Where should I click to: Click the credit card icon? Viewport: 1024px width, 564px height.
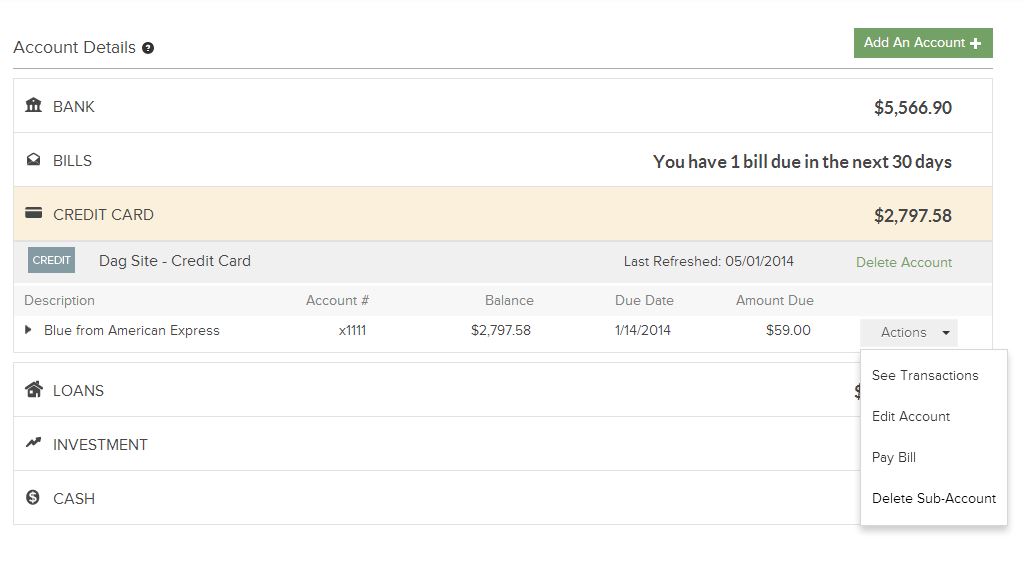click(x=33, y=213)
